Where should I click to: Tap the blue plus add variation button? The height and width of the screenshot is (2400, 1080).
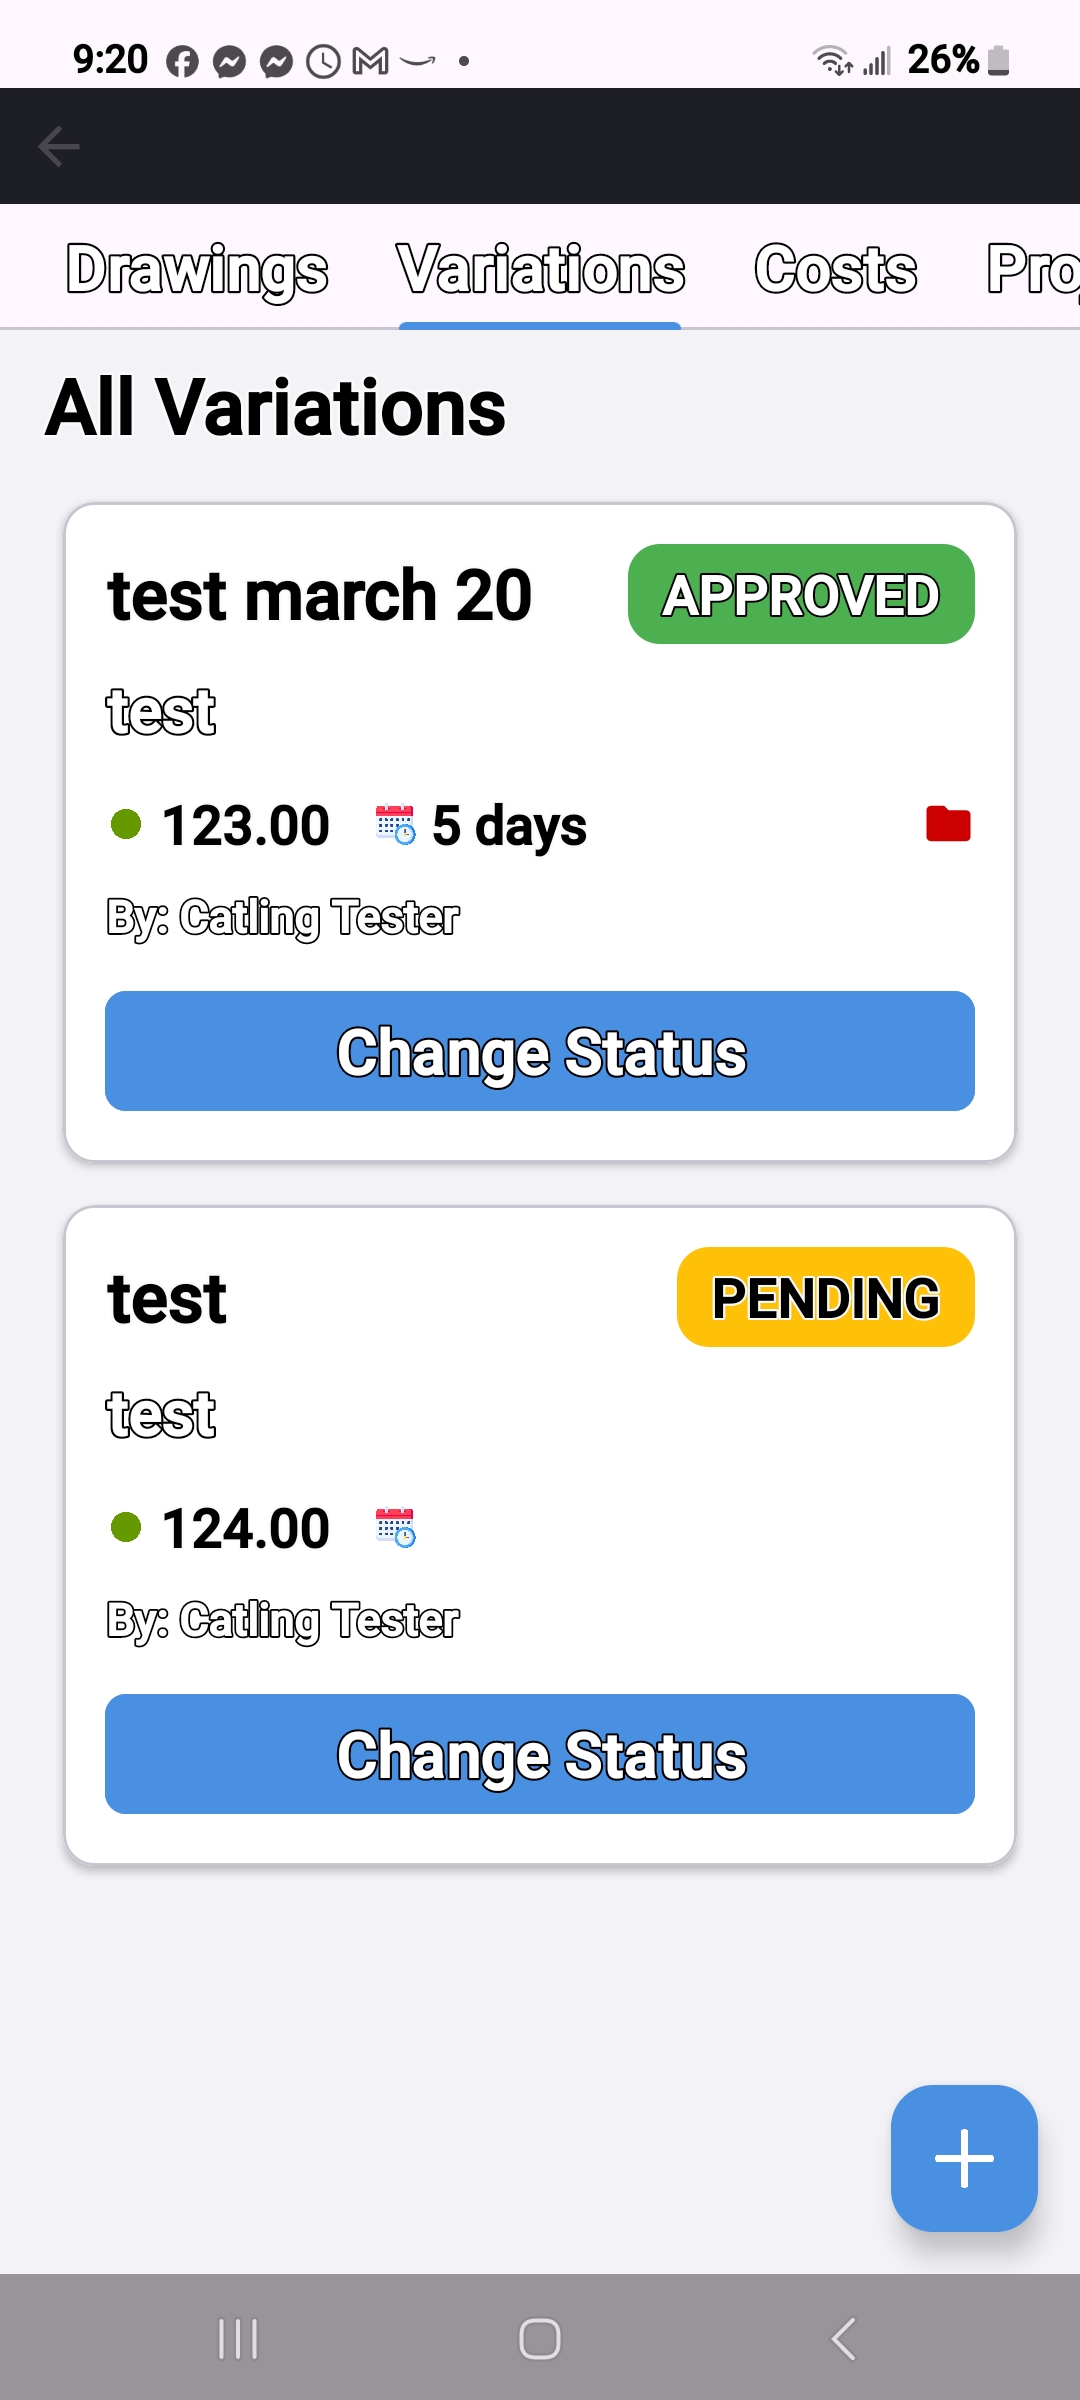point(964,2157)
